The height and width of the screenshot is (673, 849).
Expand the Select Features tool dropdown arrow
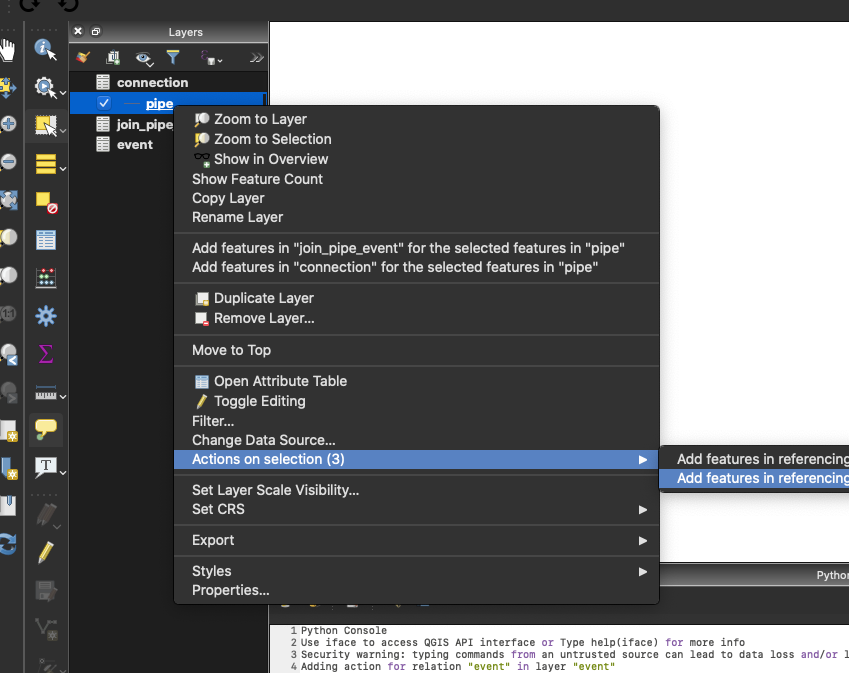(x=63, y=131)
